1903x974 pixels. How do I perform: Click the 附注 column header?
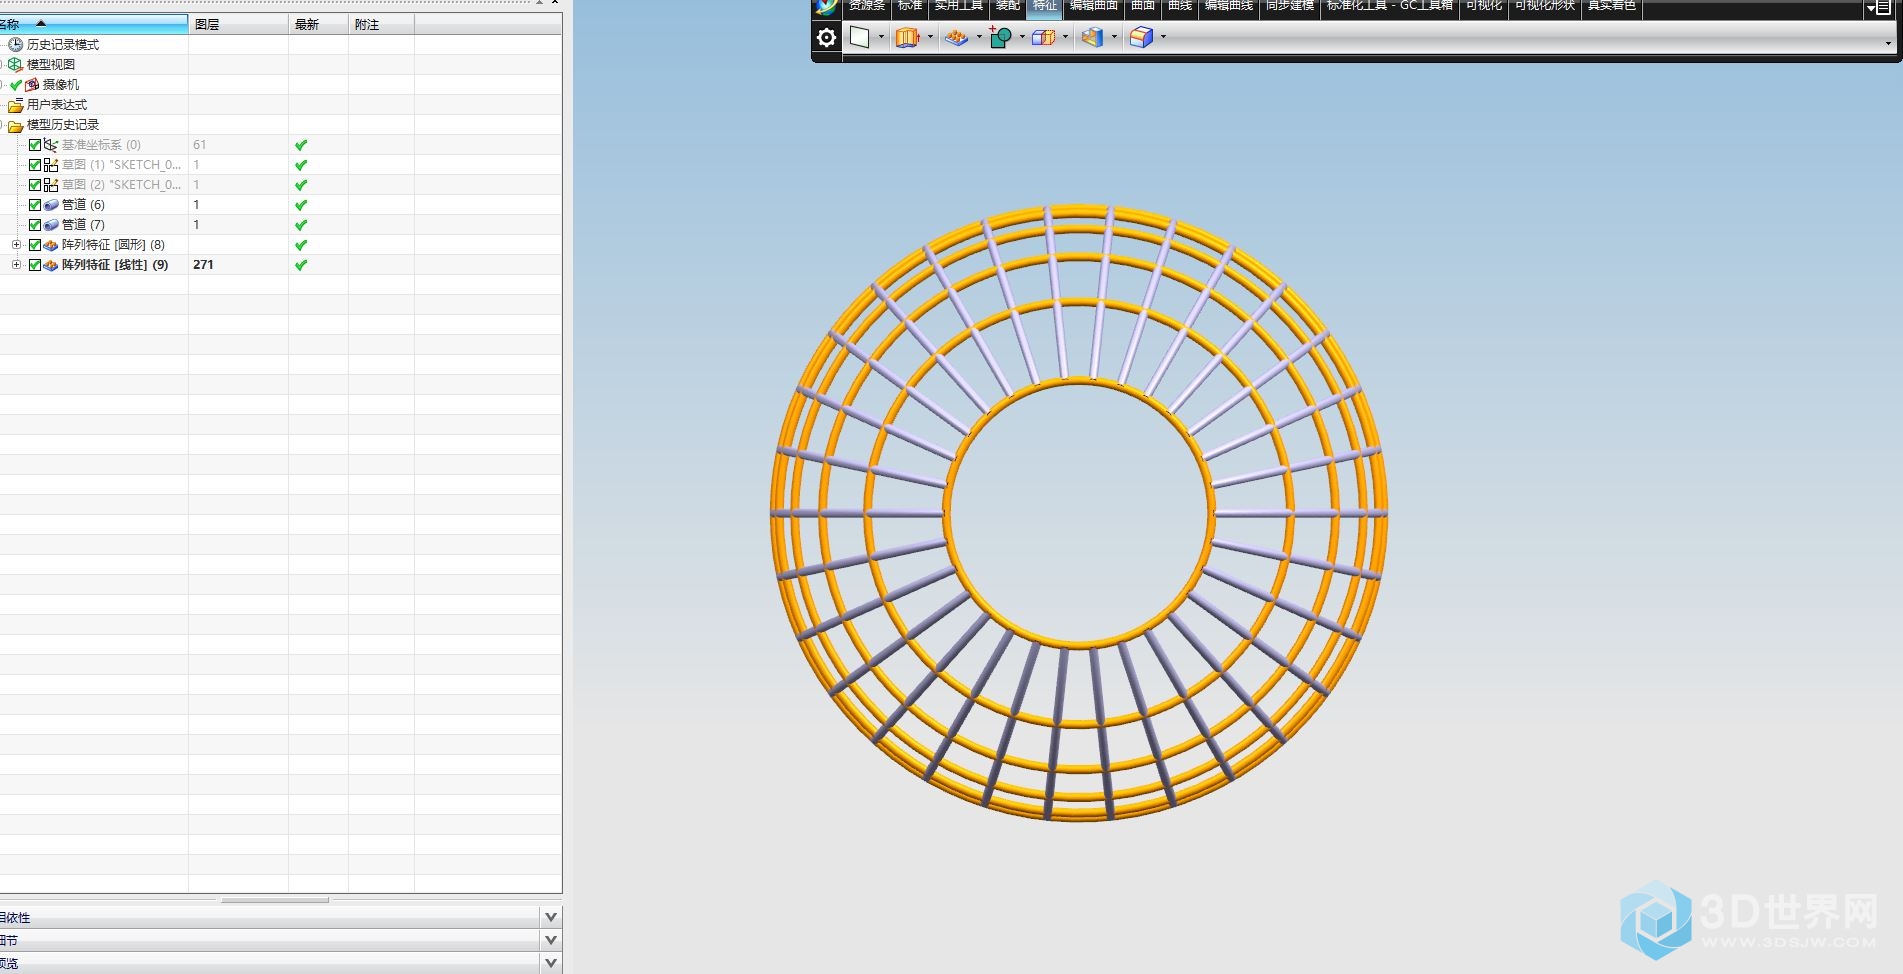[x=381, y=24]
